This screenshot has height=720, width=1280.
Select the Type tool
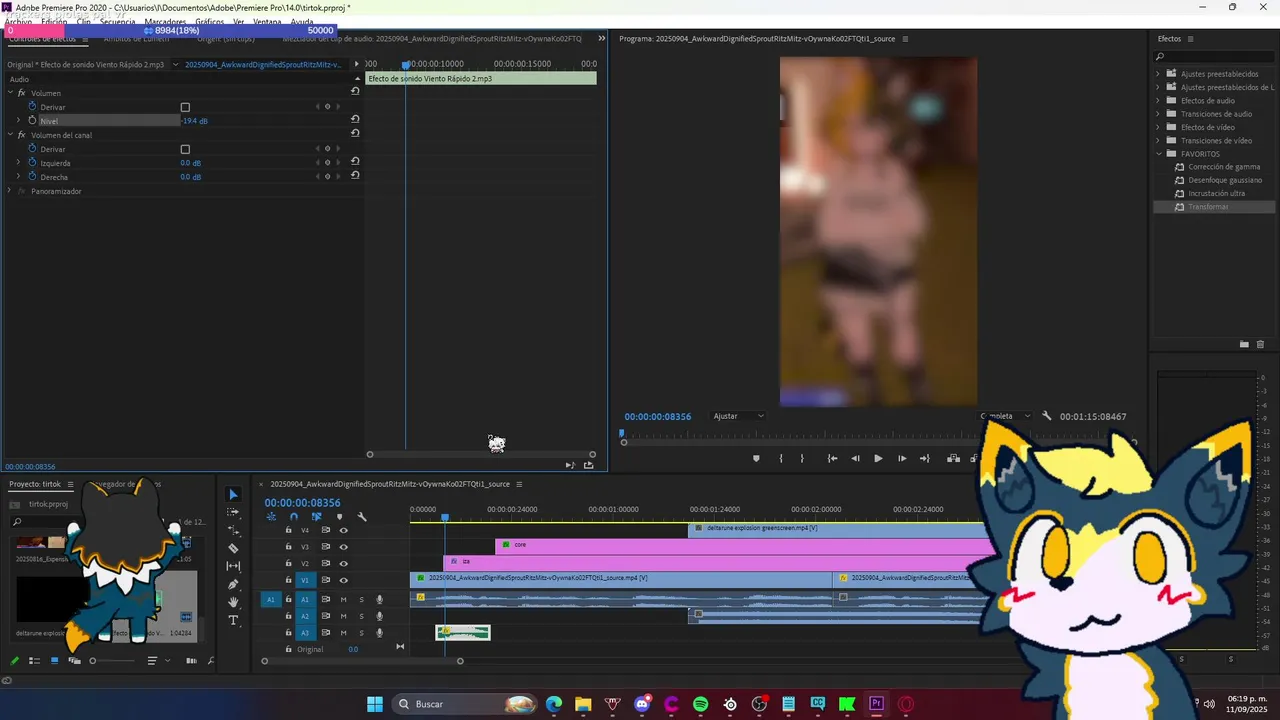point(234,620)
